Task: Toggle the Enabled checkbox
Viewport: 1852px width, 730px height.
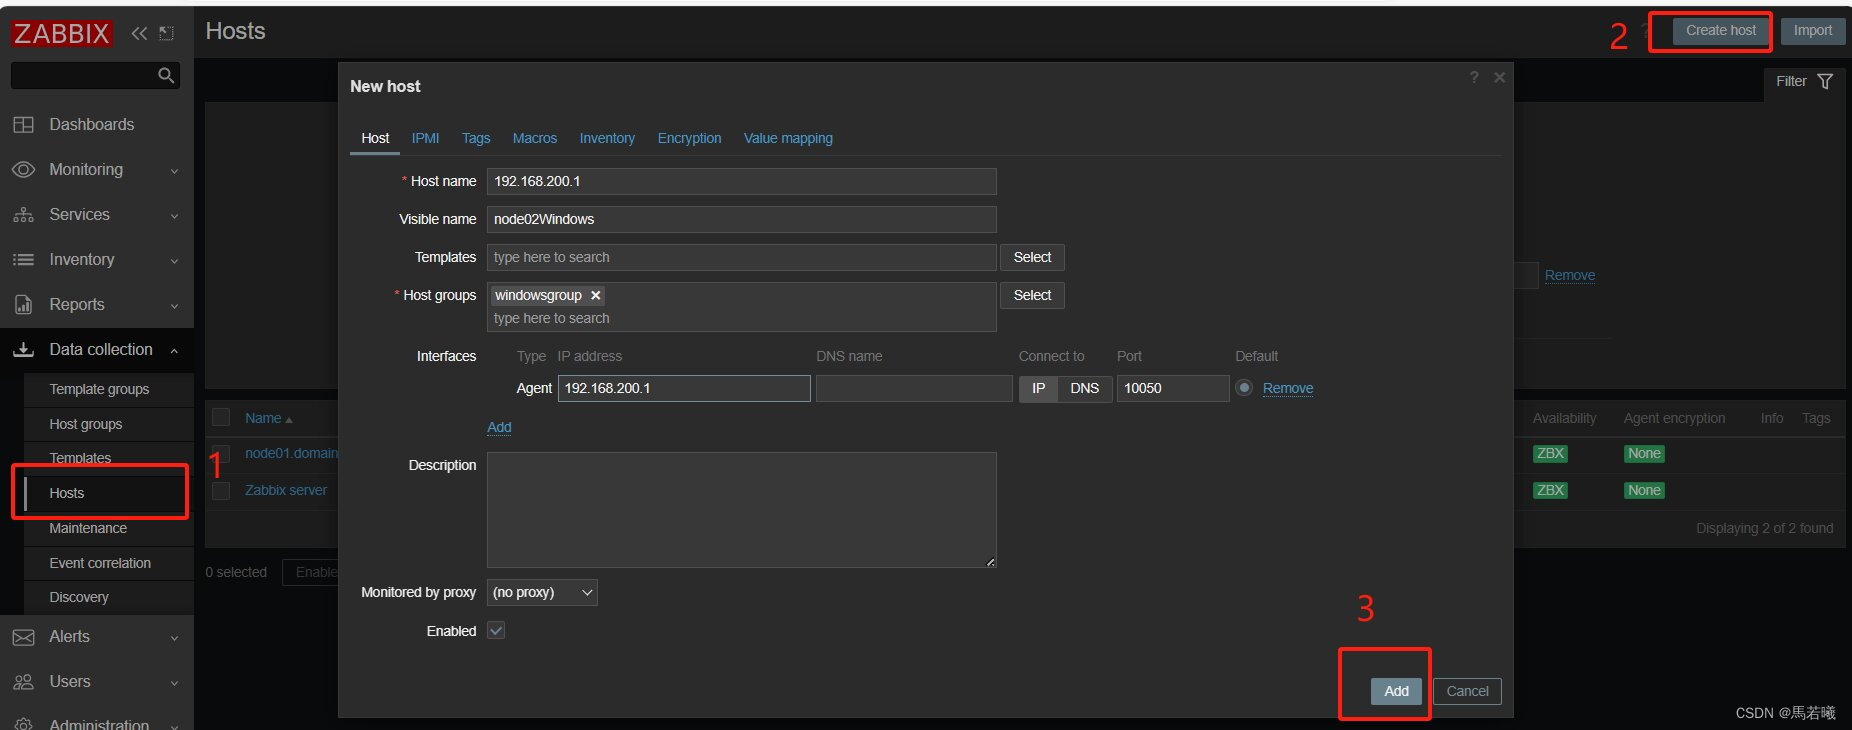Action: (x=496, y=630)
